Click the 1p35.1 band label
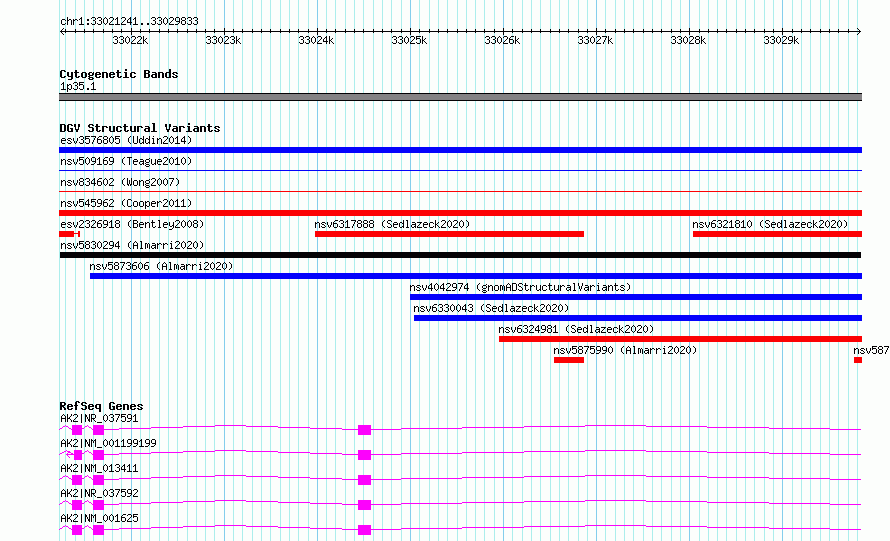The height and width of the screenshot is (541, 890). click(78, 86)
